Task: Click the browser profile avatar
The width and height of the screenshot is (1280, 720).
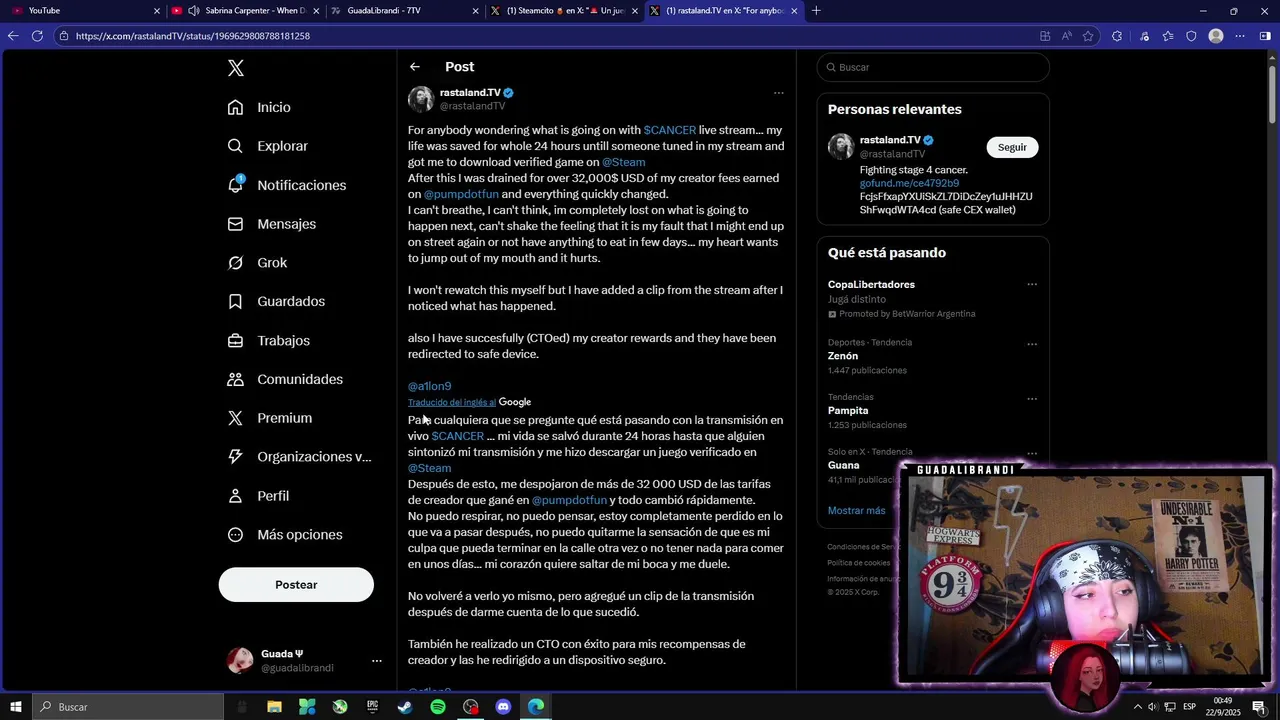Action: point(1216,36)
